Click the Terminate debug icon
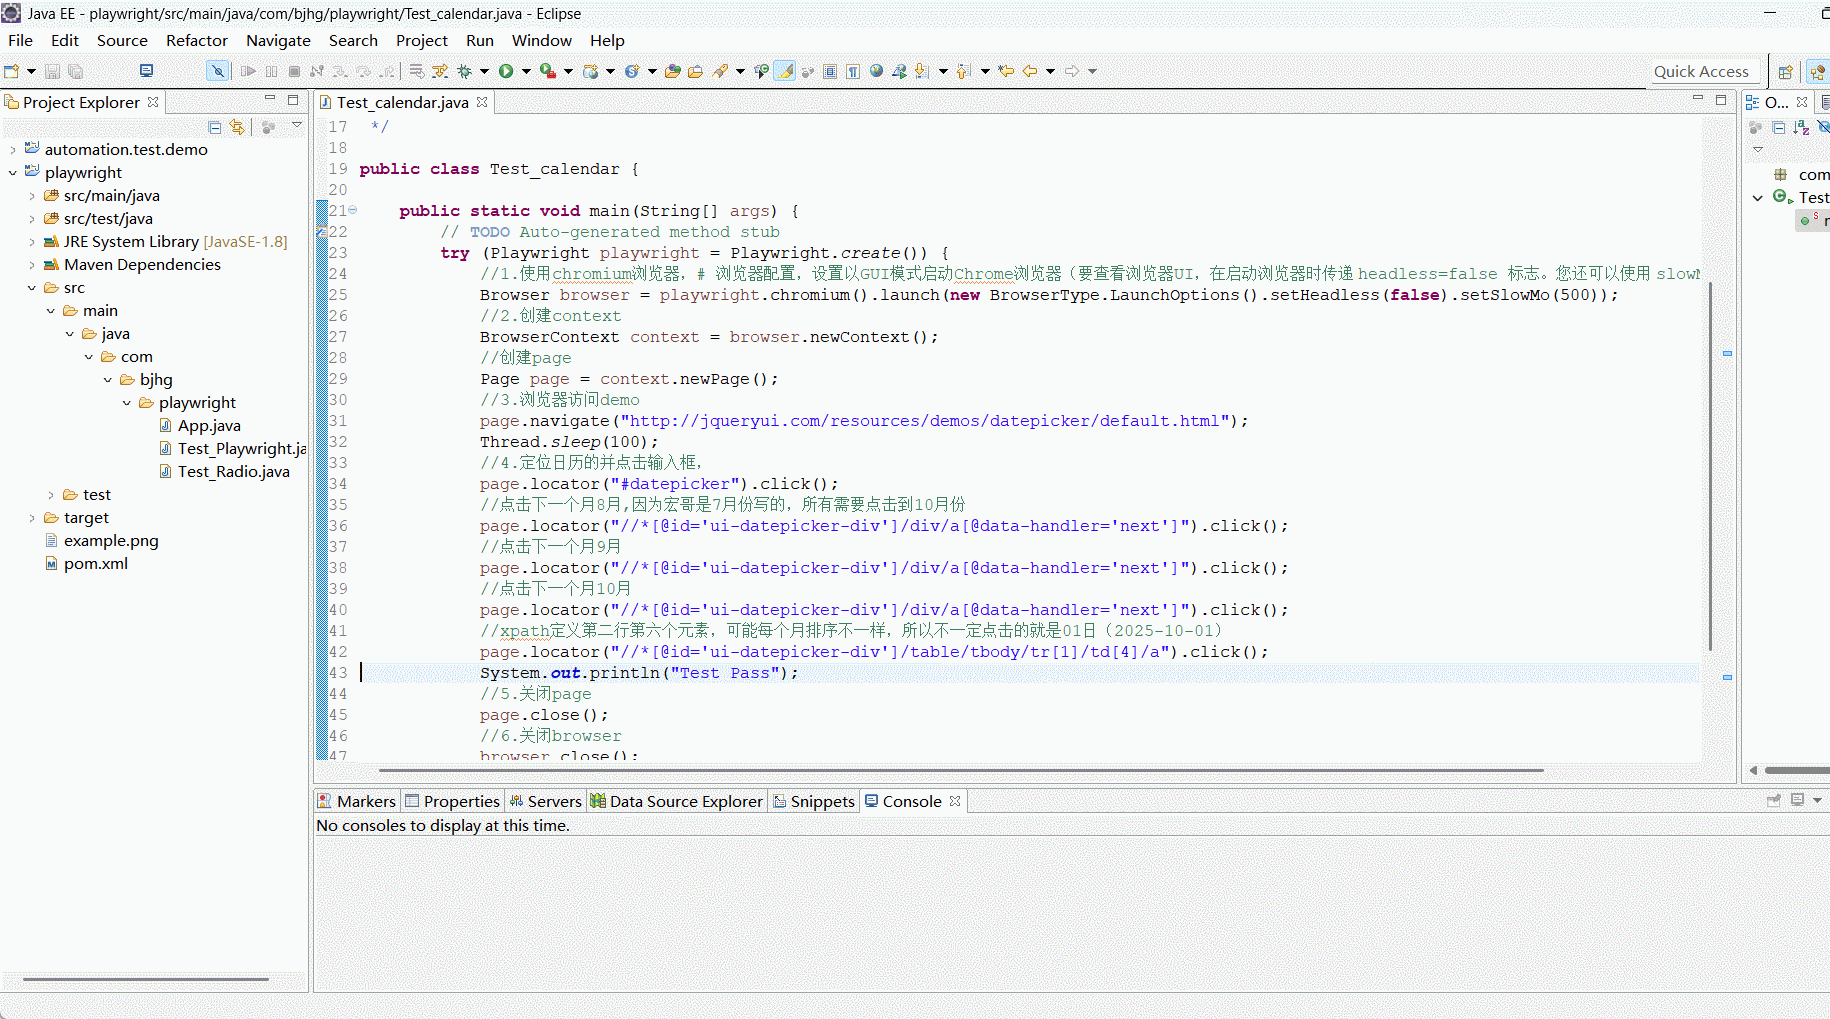 click(x=294, y=71)
